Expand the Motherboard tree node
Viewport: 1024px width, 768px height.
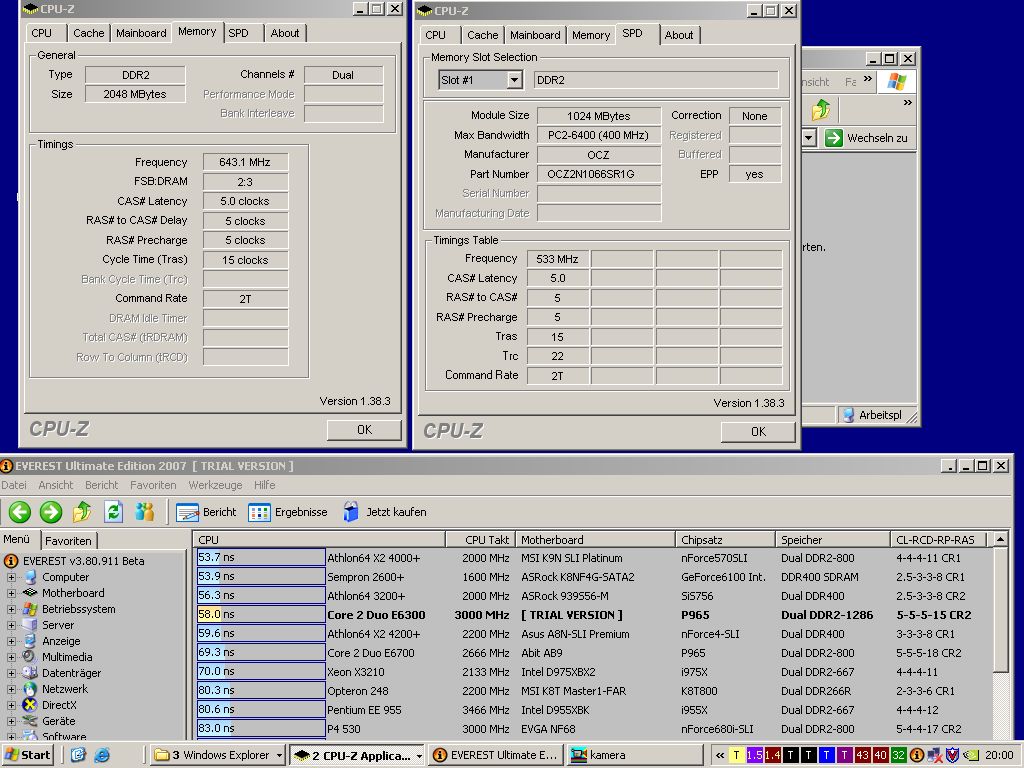coord(11,593)
